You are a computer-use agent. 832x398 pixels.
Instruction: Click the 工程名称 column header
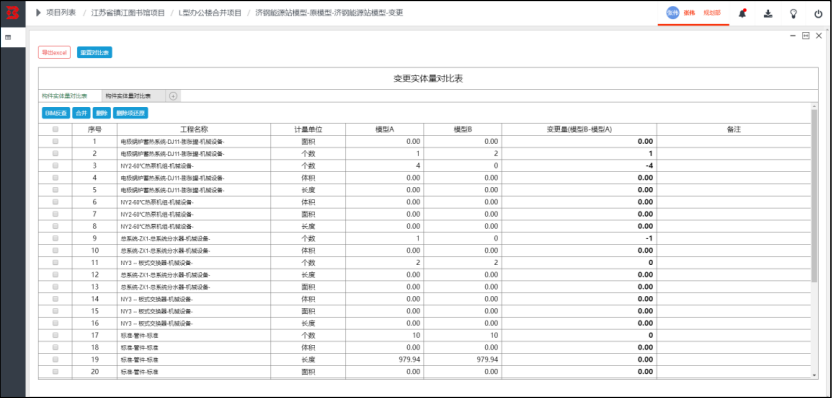[194, 129]
